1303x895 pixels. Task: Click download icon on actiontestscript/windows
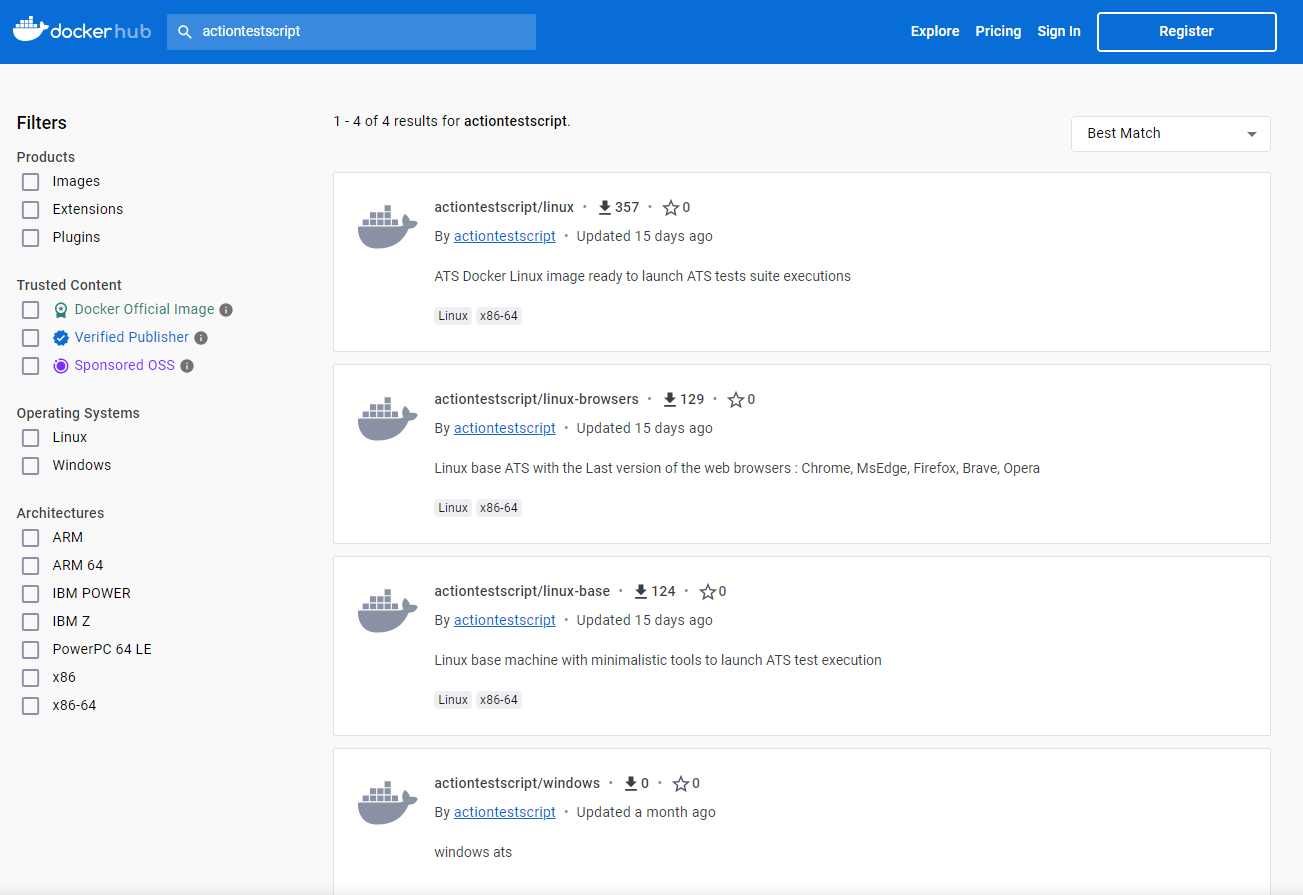point(631,784)
